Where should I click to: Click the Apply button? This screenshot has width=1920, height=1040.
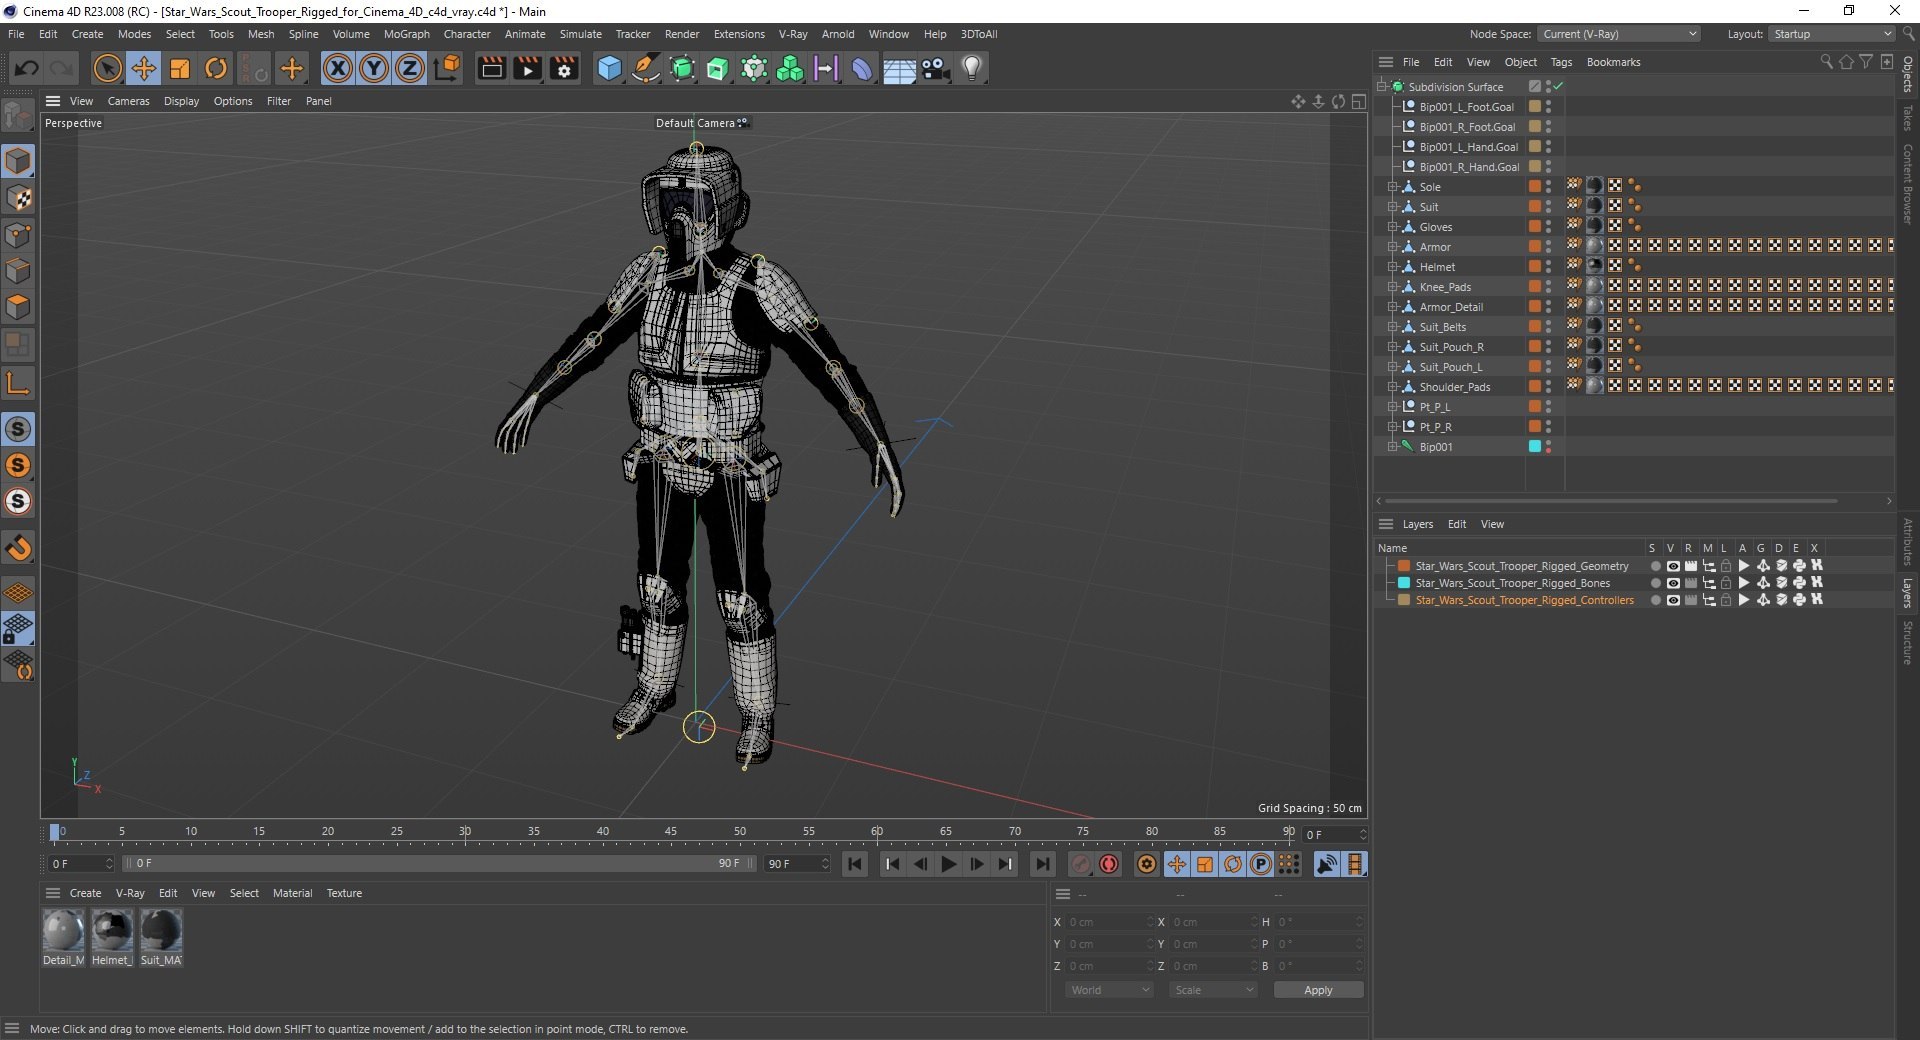[1318, 990]
